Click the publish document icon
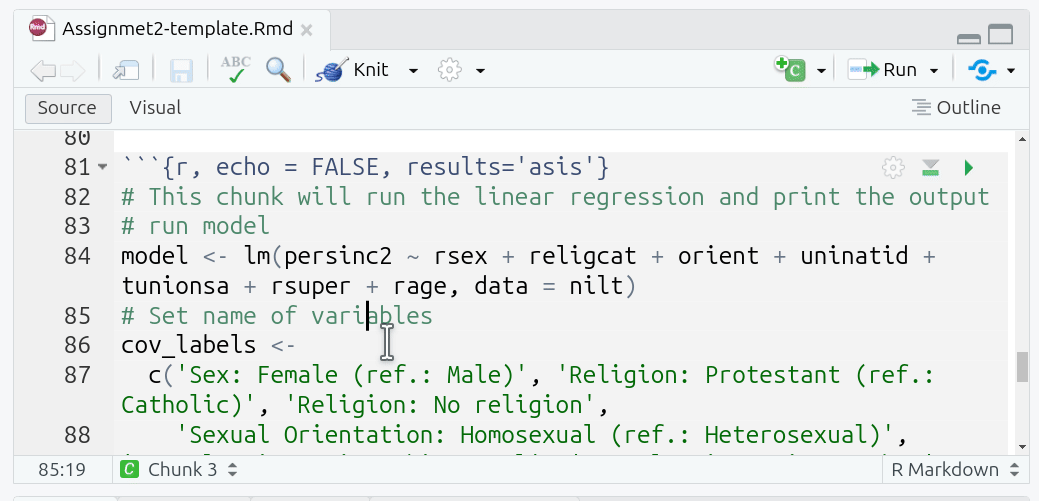 click(982, 70)
